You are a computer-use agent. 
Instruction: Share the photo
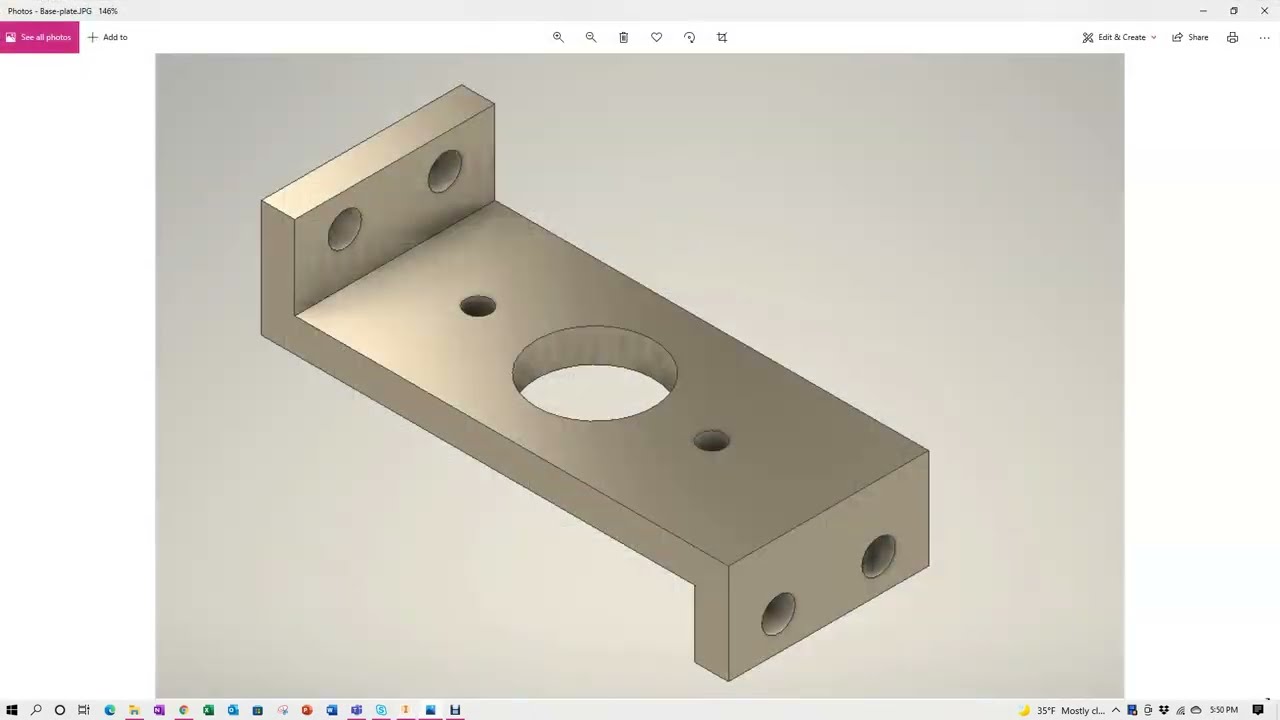pos(1190,37)
